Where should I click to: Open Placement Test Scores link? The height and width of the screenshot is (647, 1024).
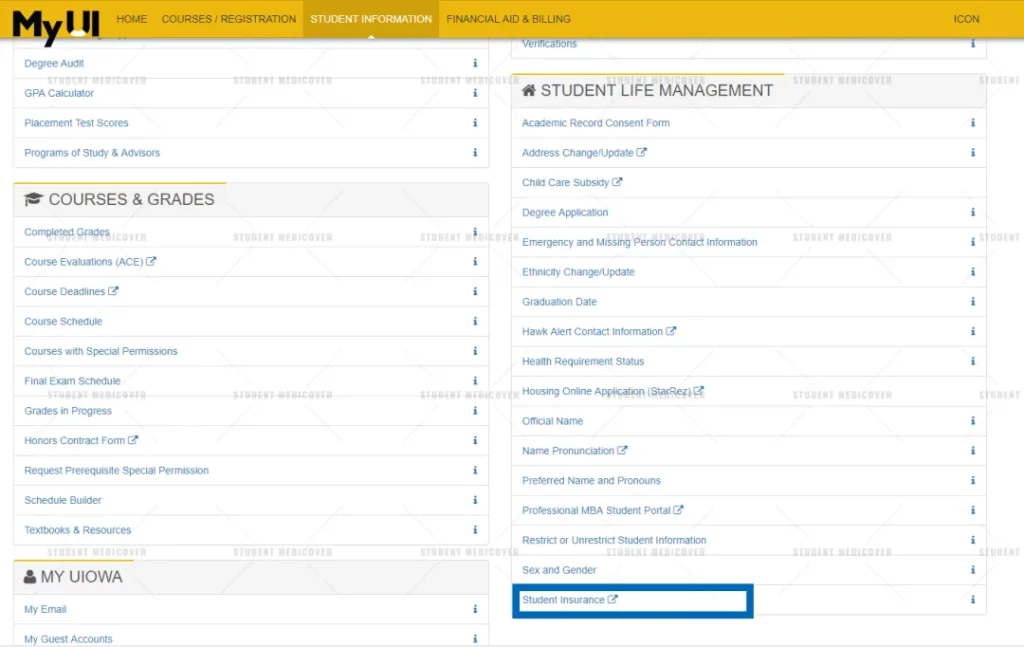tap(76, 123)
